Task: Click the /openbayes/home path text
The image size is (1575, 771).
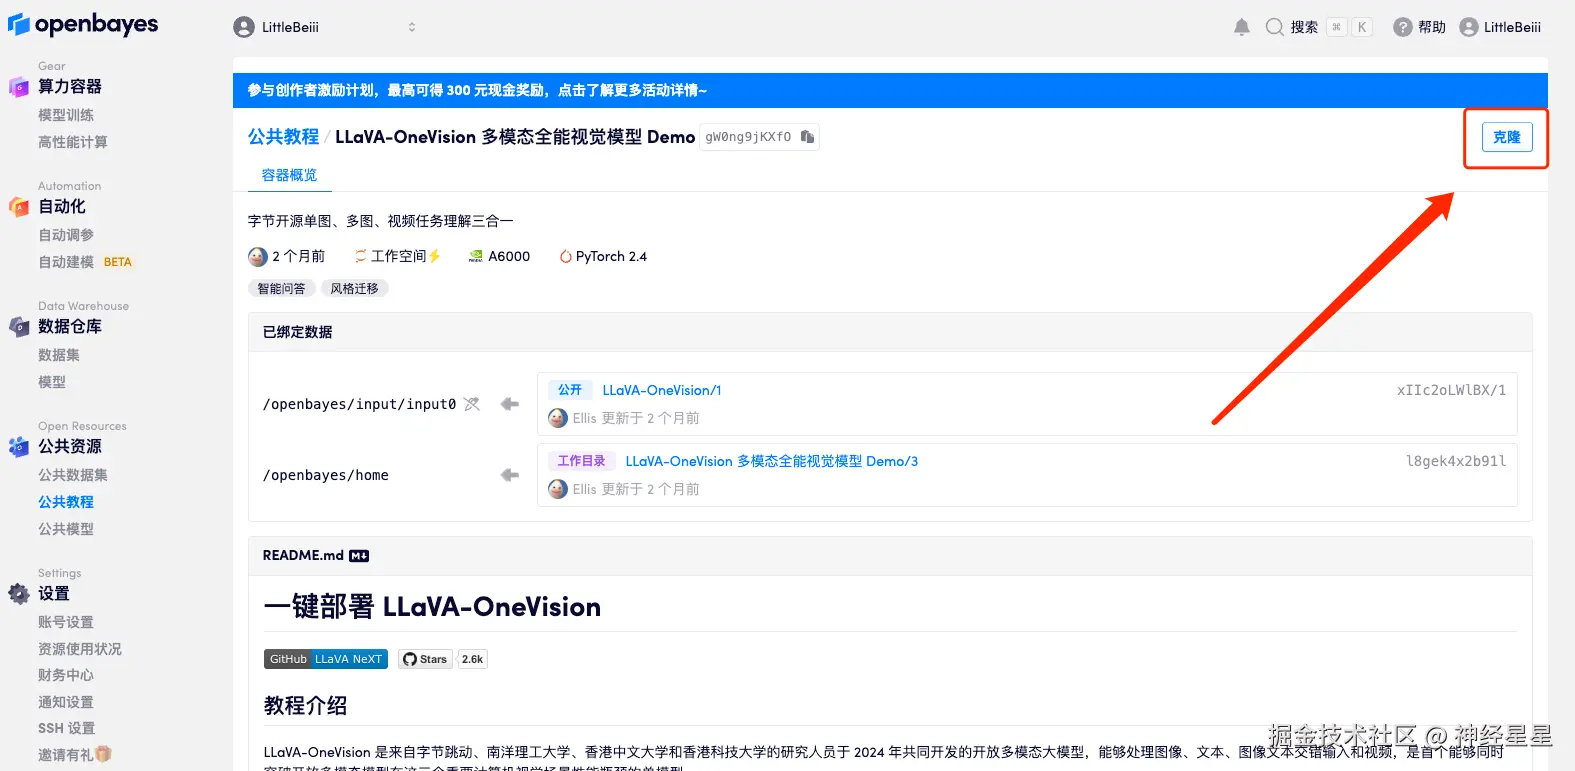Action: (326, 475)
